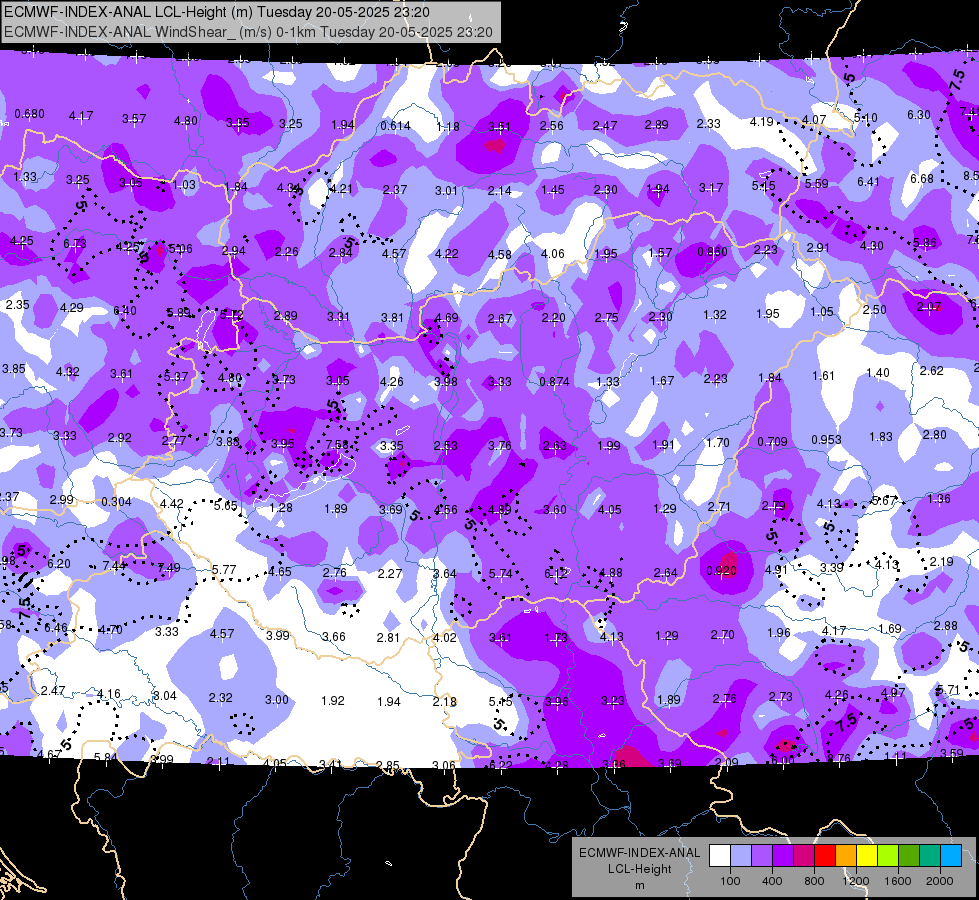Click the wind shear value 6.20

point(59,563)
